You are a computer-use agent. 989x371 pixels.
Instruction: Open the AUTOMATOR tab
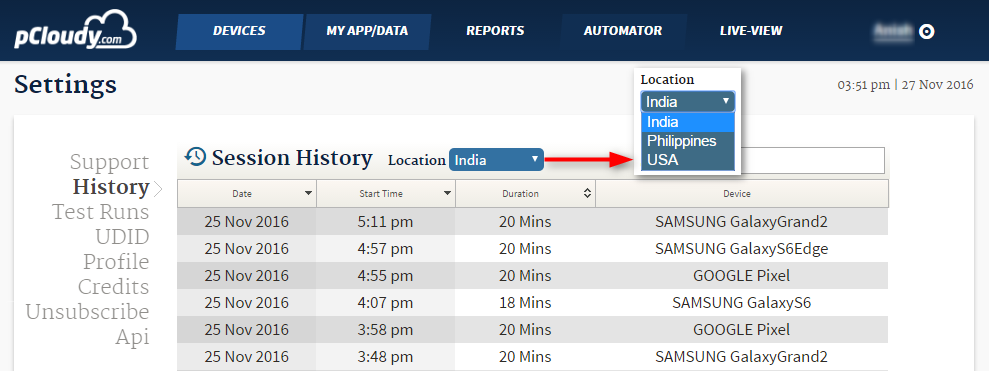[623, 31]
